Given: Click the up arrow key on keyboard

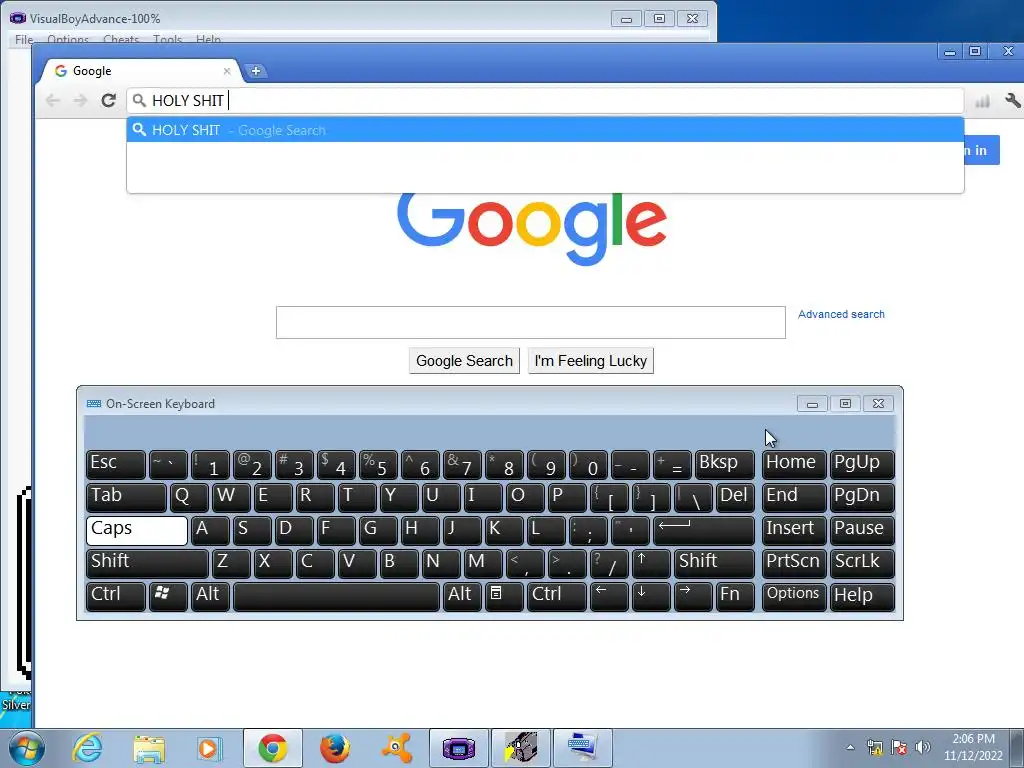Looking at the screenshot, I should (x=651, y=563).
